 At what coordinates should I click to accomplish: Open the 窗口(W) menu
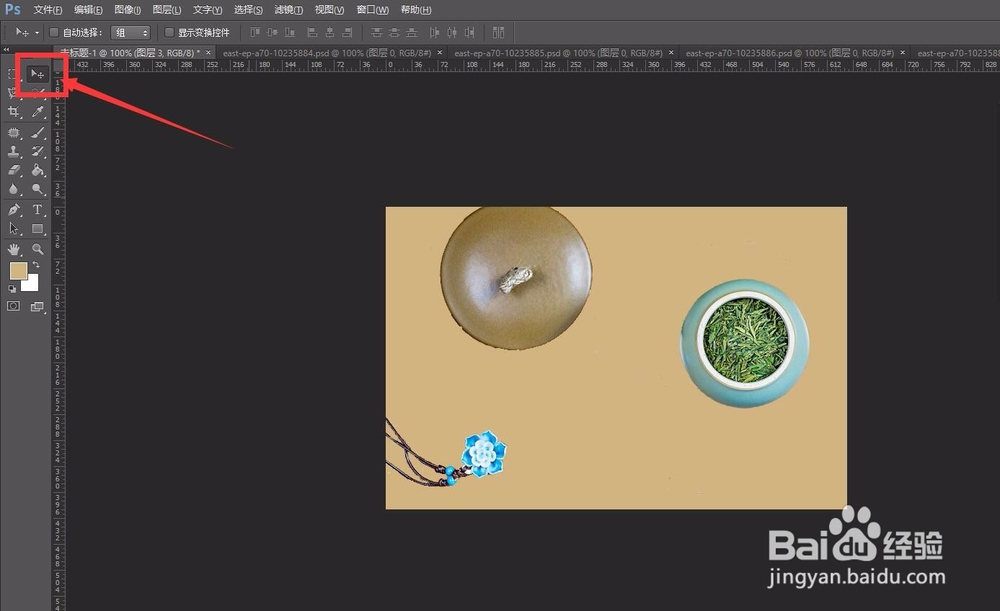[372, 10]
